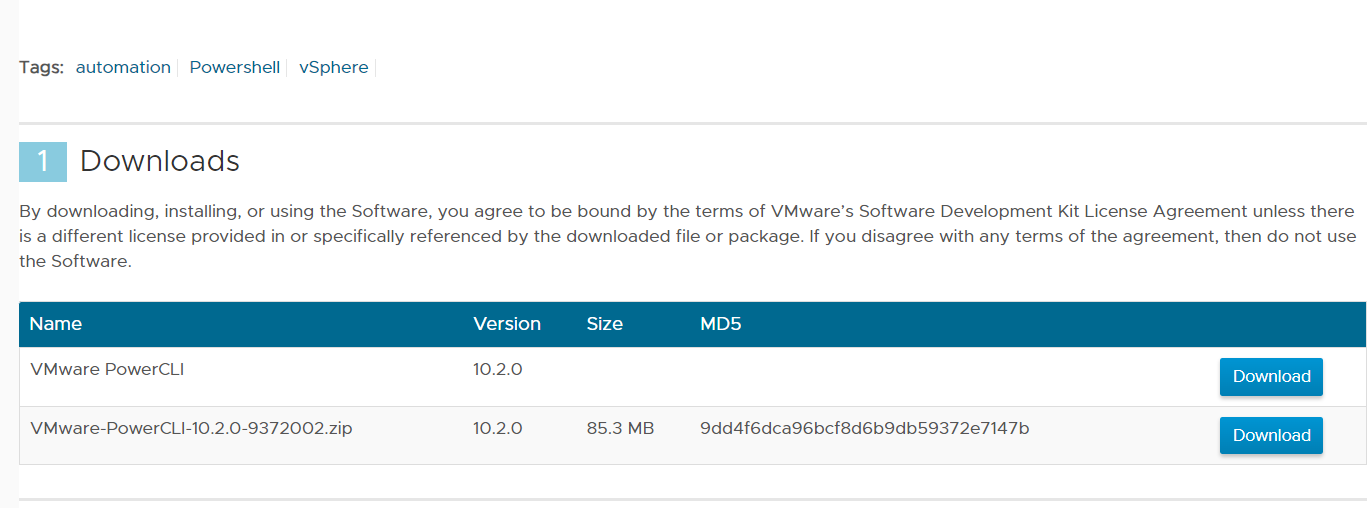Download the VMware PowerCLI package

(1271, 377)
